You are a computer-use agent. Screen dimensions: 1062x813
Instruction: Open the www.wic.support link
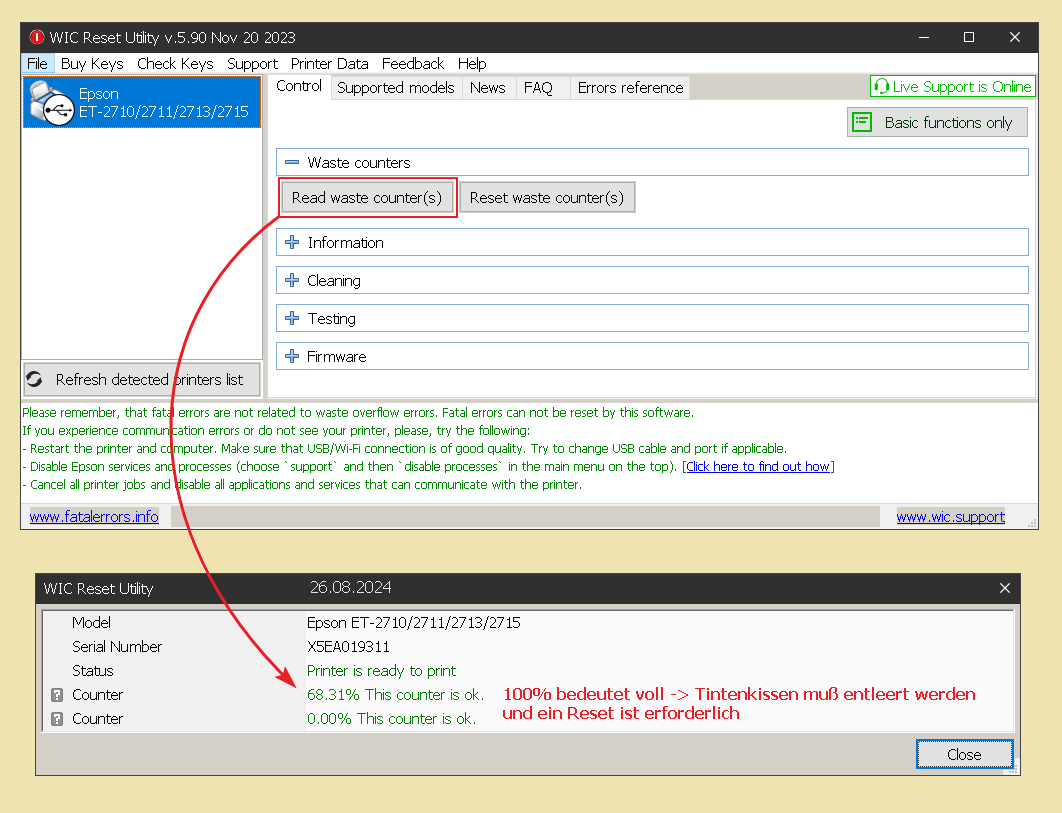click(950, 517)
